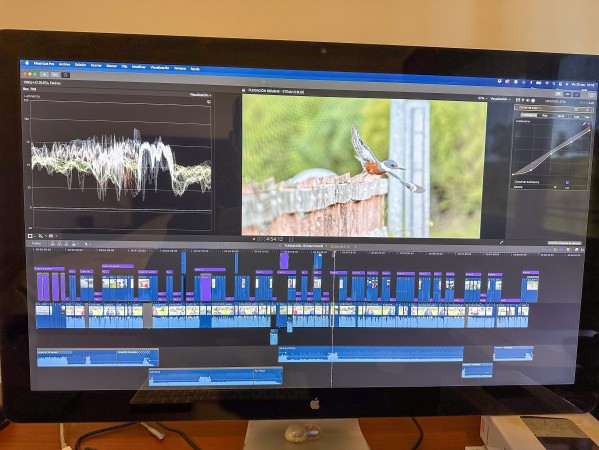Open the viewer Visualización dropdown
Screen dimensions: 599x450
(500, 99)
